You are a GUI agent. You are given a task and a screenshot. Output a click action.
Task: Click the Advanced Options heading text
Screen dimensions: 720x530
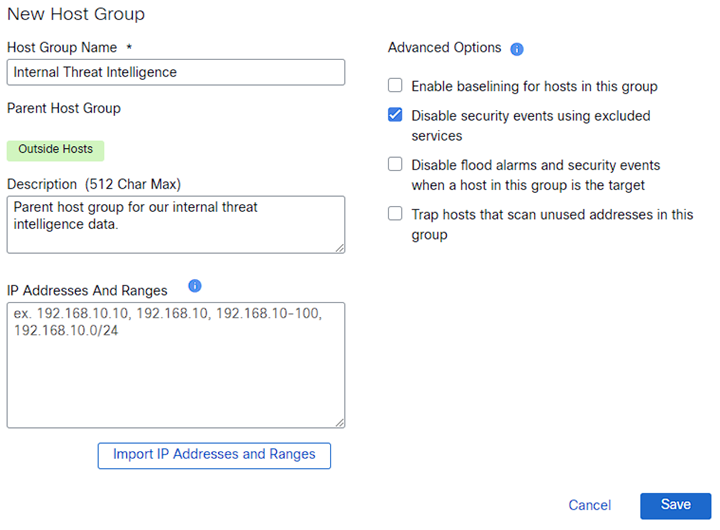click(x=444, y=48)
